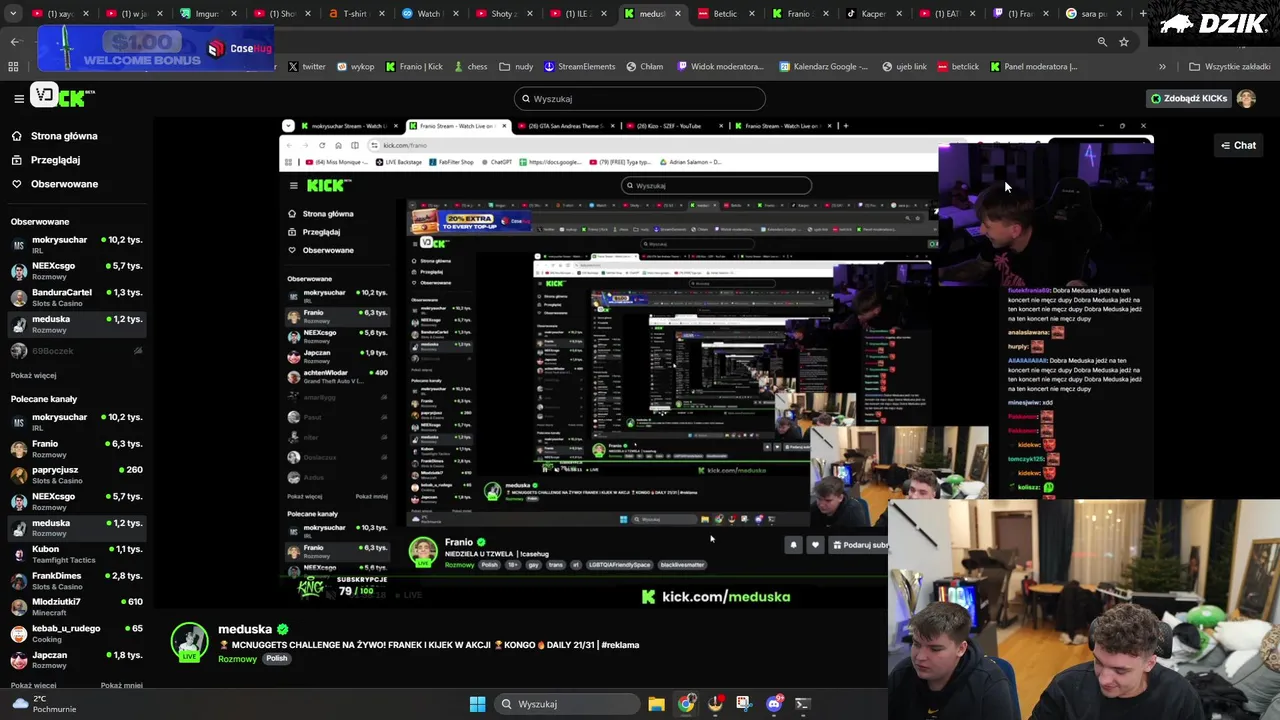1280x720 pixels.
Task: Open the weather widget showing Pochmurnie
Action: (x=43, y=704)
